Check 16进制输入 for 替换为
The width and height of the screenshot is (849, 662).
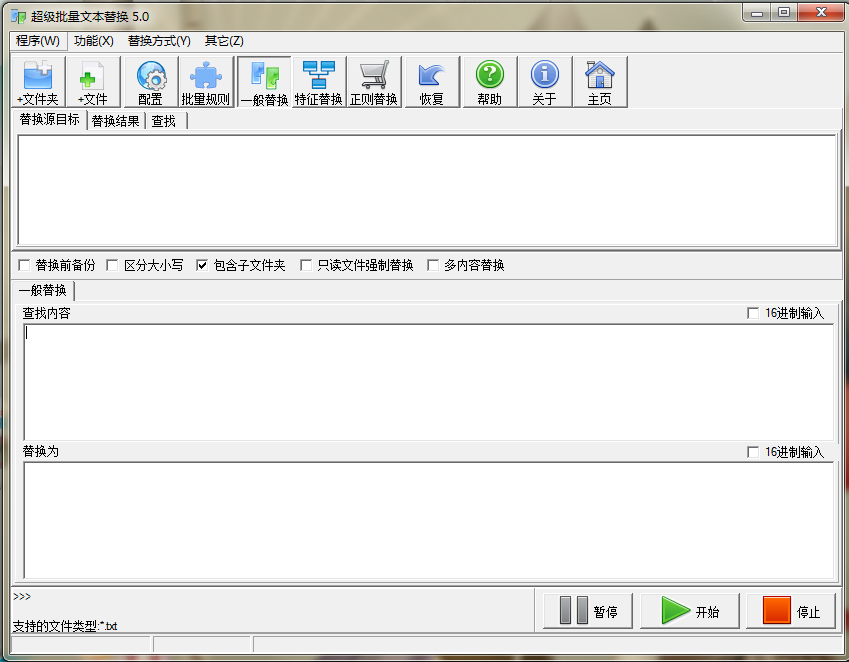tap(753, 452)
